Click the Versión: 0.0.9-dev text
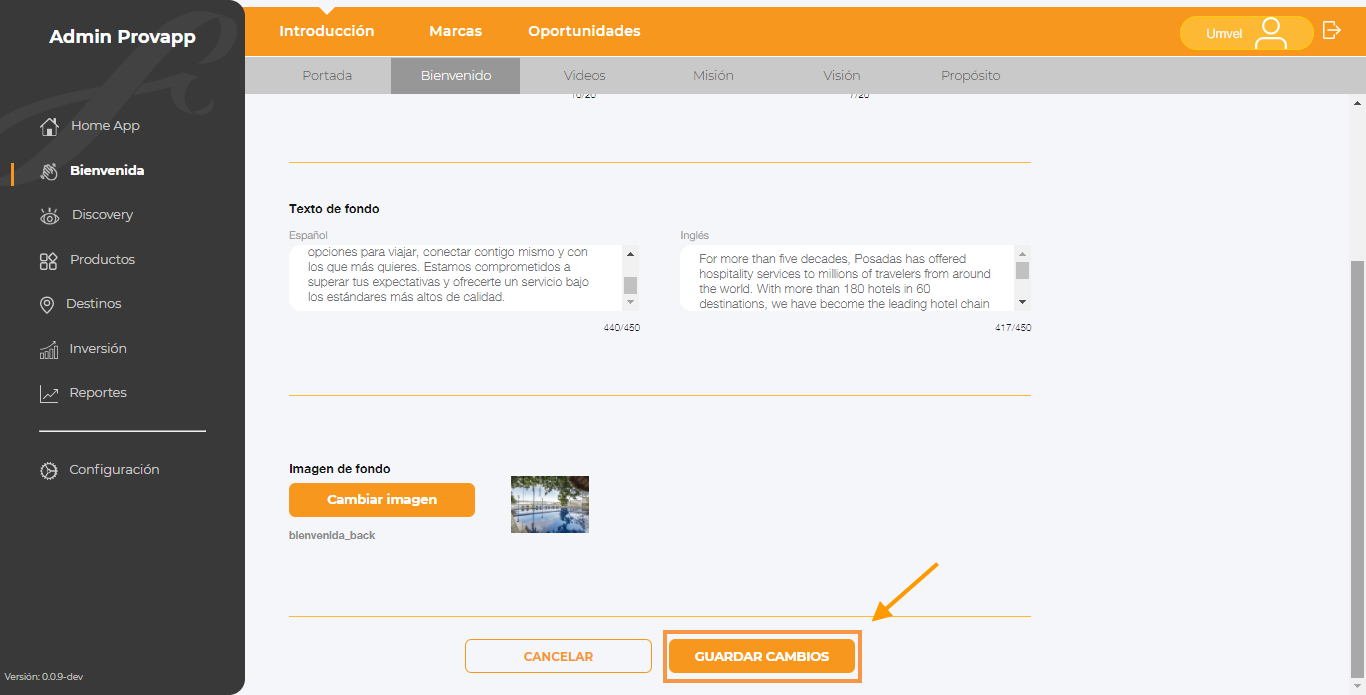Viewport: 1366px width, 695px height. point(44,677)
